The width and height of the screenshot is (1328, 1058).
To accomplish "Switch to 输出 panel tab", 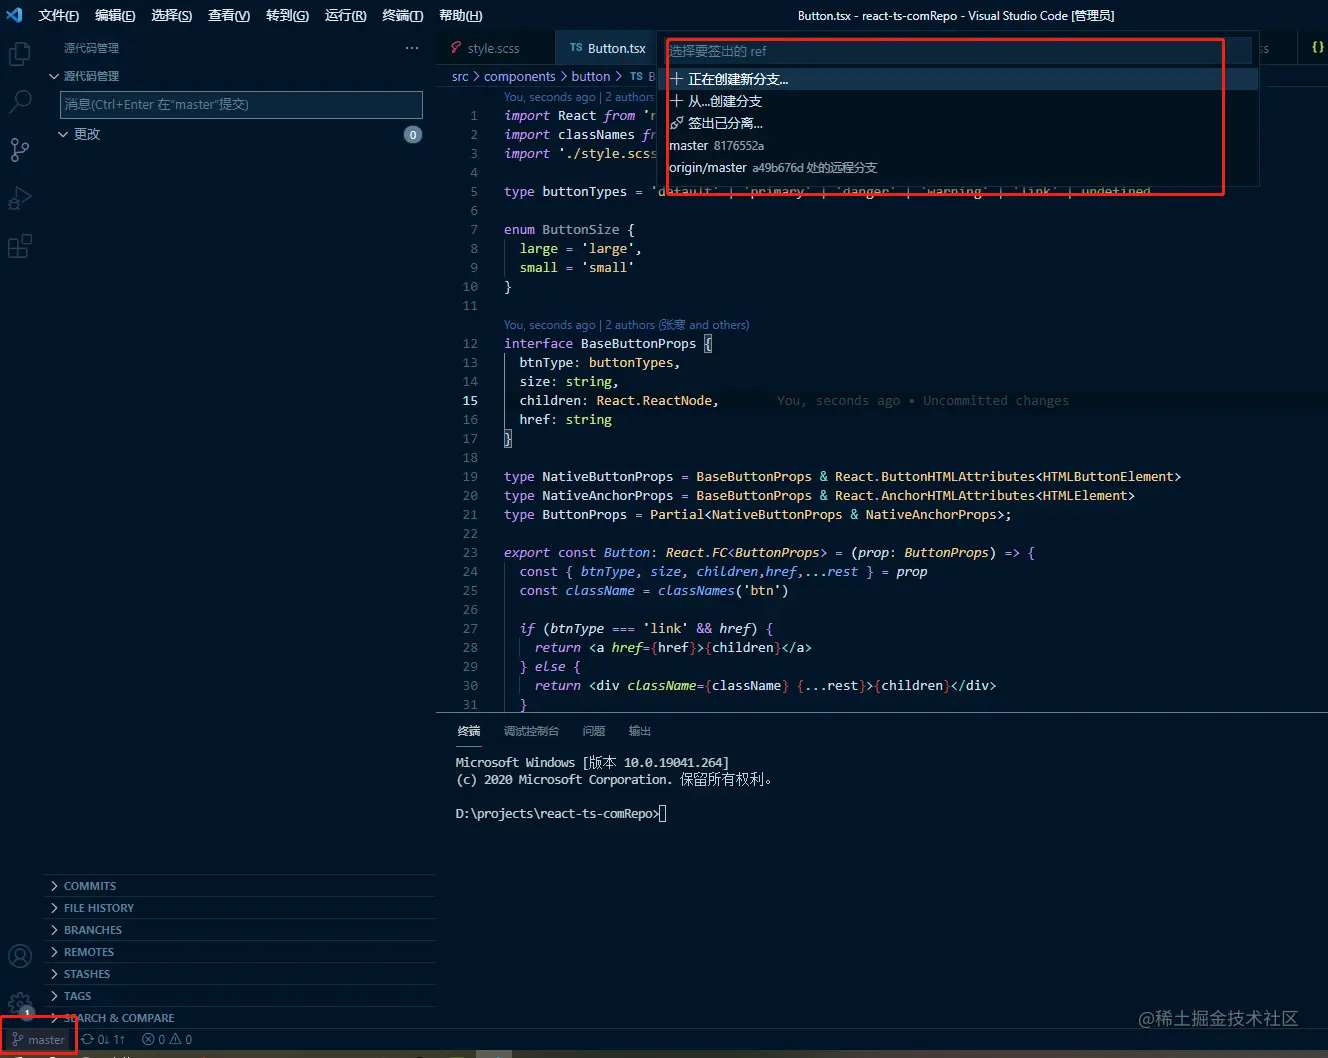I will coord(640,731).
